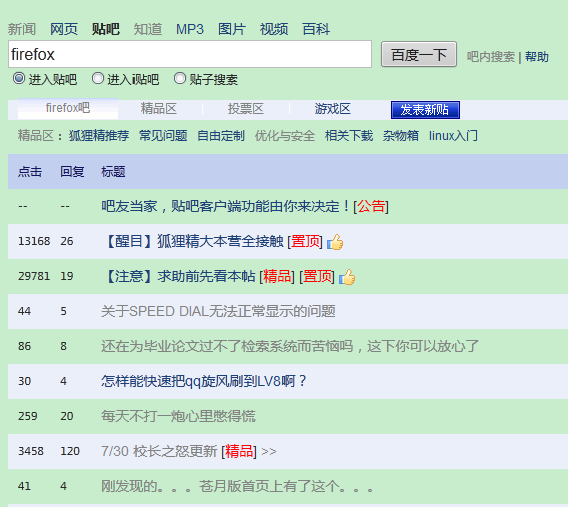Open post 刚发现的。。。苍月版首页上有了这个

[237, 486]
